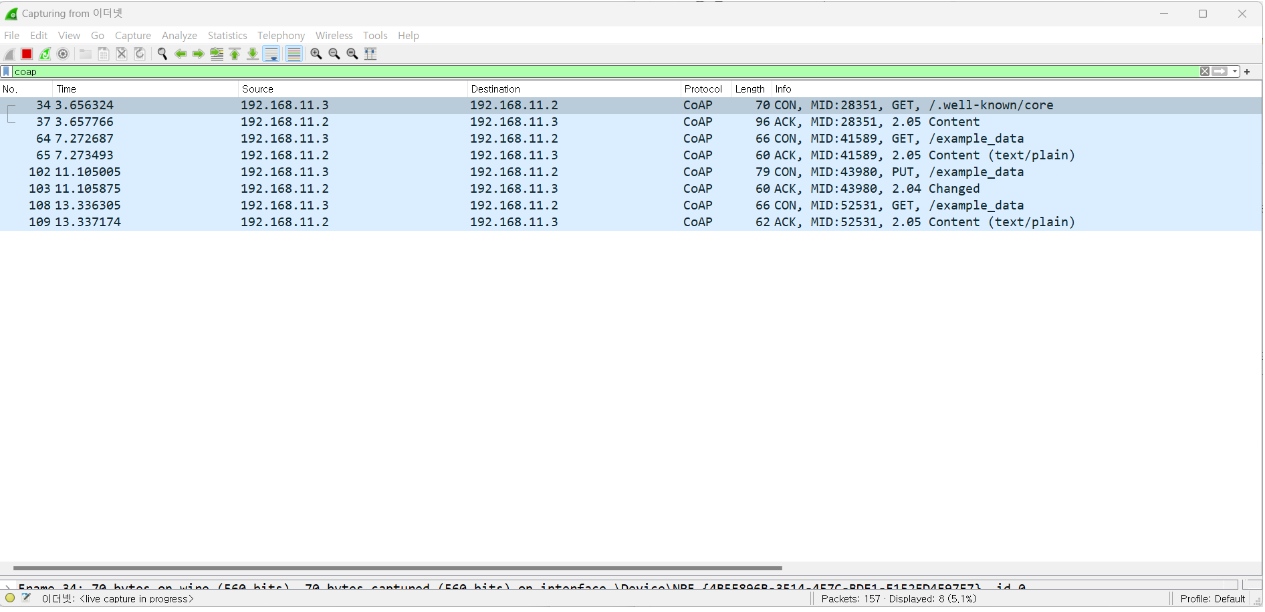
Task: Open capture options gear icon
Action: tap(63, 54)
